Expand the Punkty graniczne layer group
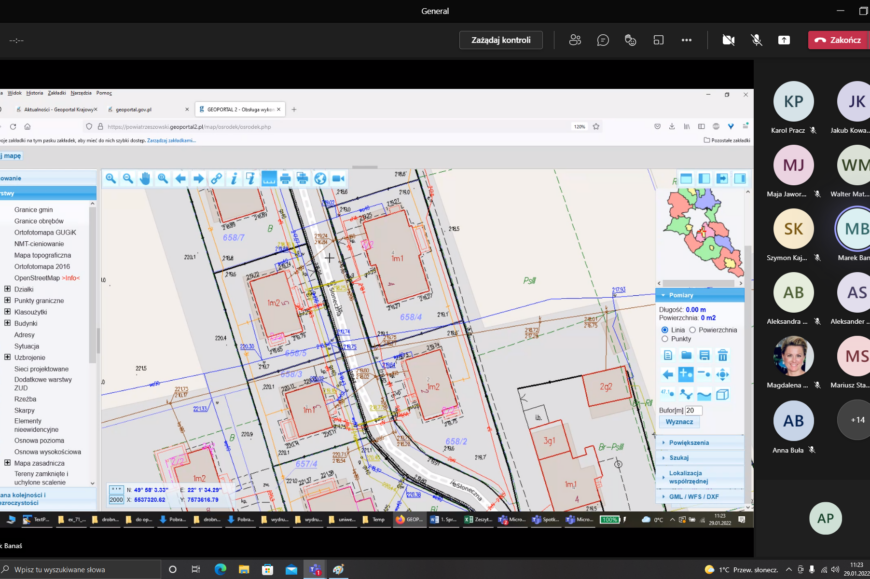This screenshot has width=870, height=579. coord(7,301)
